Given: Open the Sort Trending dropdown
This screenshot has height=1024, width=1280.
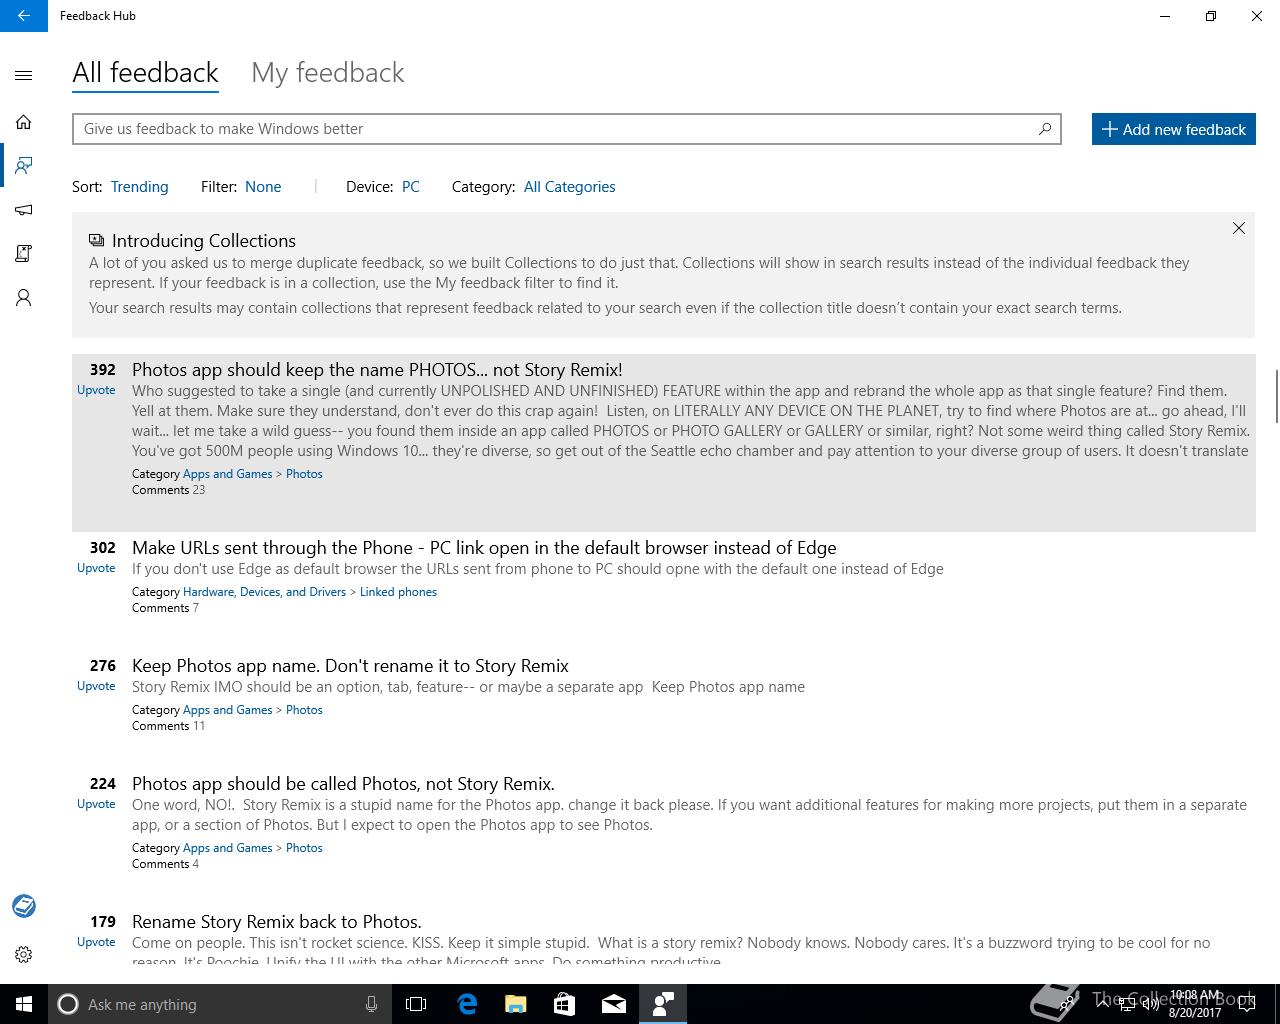Looking at the screenshot, I should pyautogui.click(x=139, y=187).
